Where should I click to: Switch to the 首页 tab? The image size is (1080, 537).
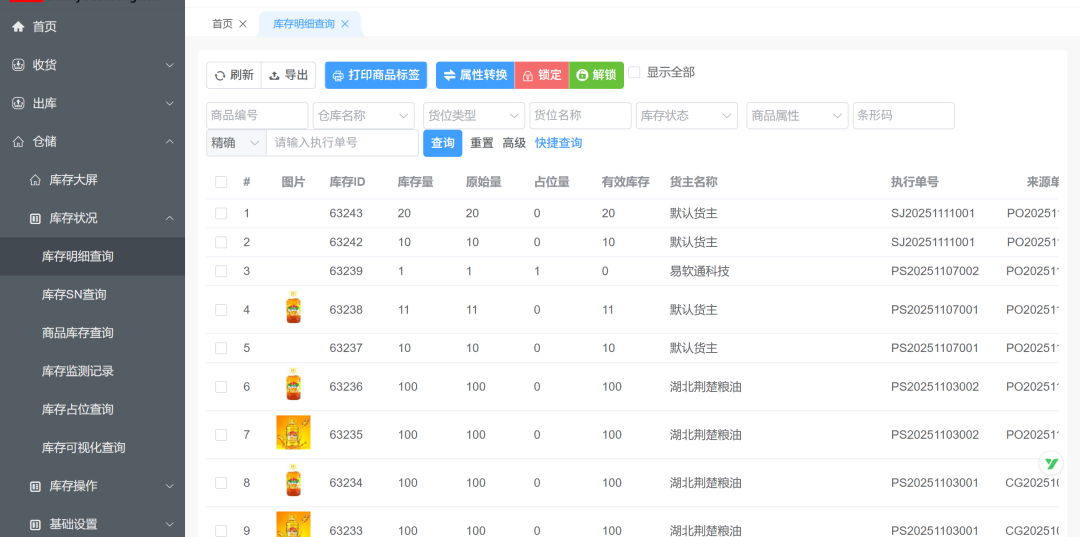pyautogui.click(x=222, y=24)
